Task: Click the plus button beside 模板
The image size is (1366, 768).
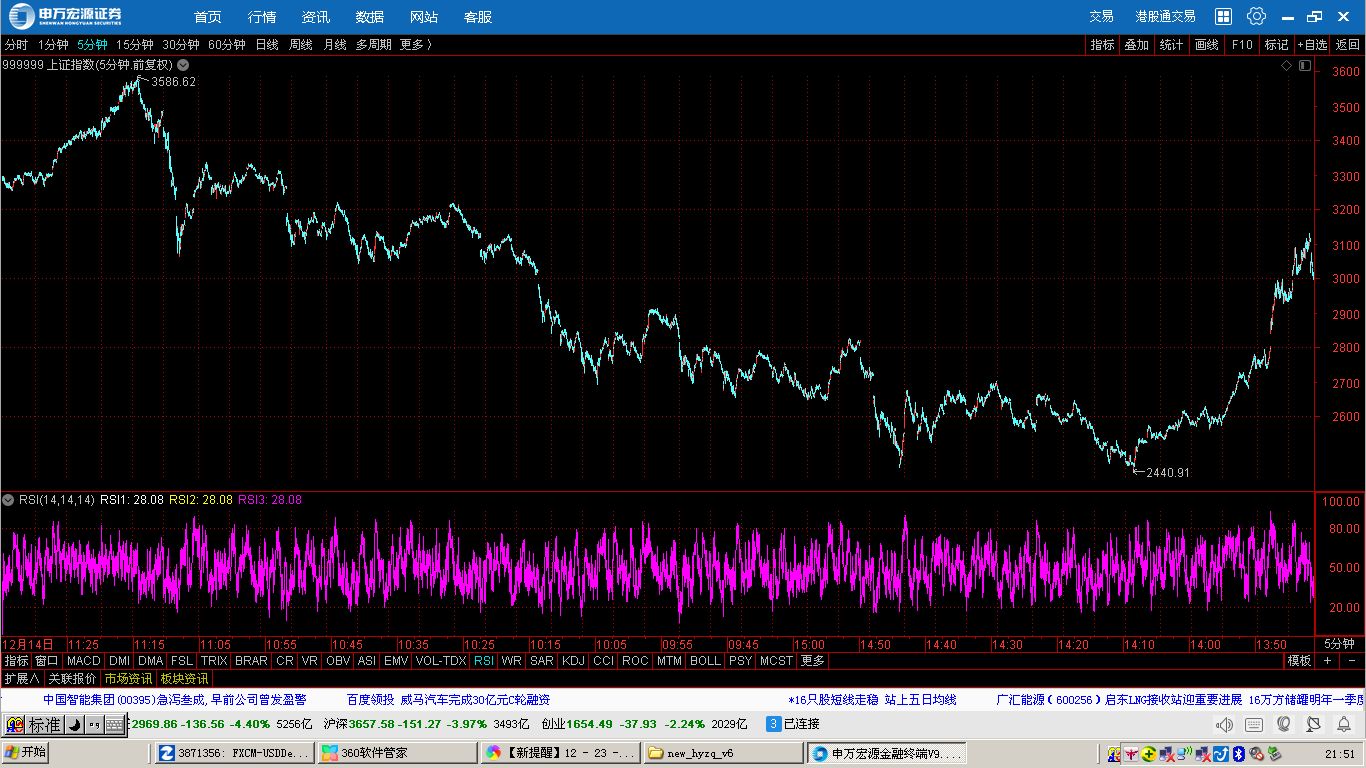Action: (1327, 660)
